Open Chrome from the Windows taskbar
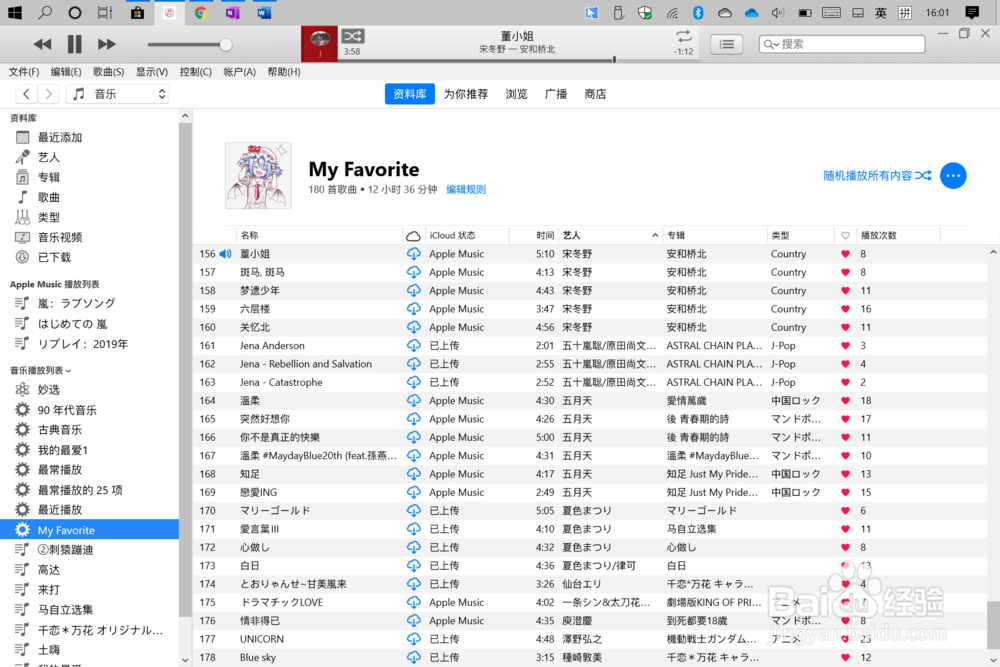 click(201, 12)
